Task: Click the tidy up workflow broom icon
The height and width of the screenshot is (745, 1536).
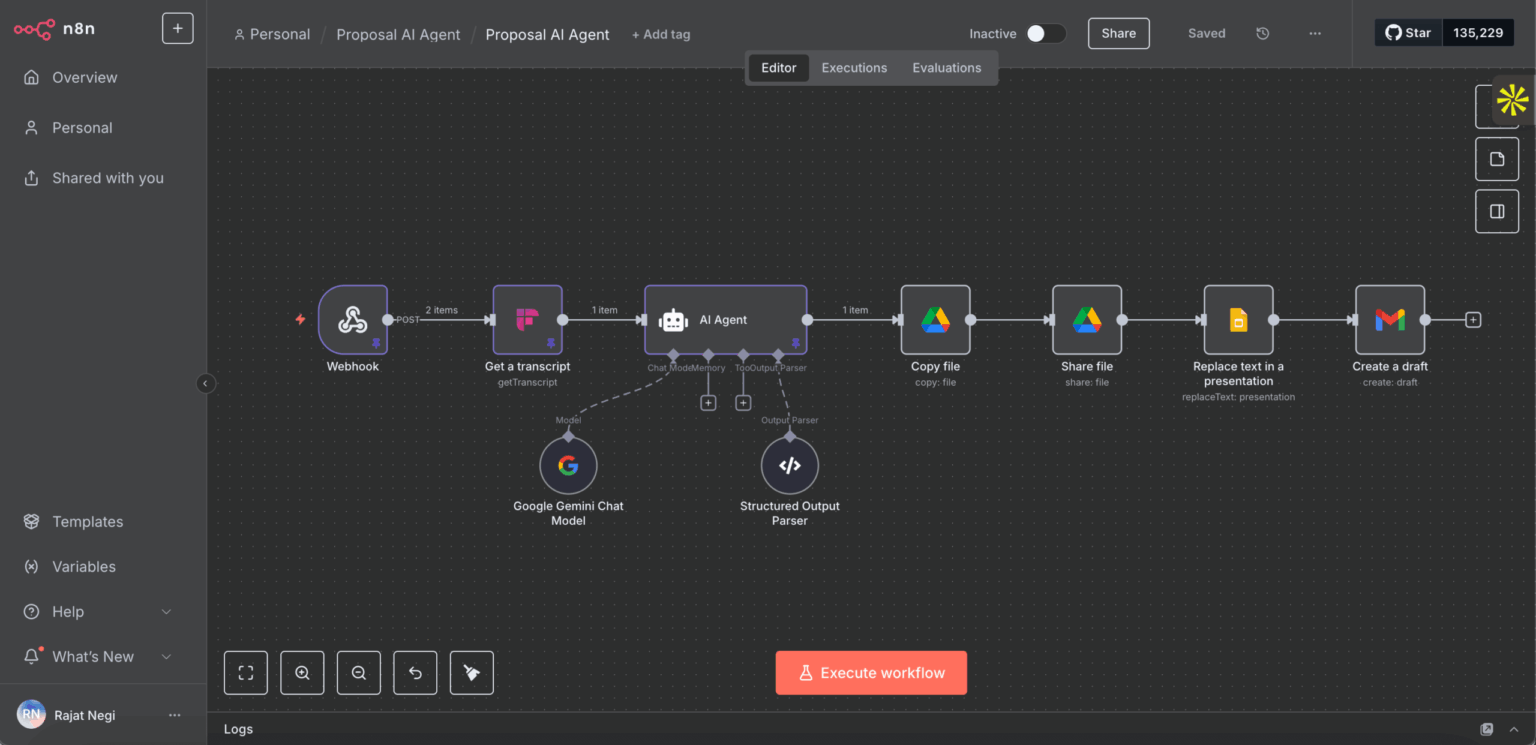Action: tap(472, 673)
